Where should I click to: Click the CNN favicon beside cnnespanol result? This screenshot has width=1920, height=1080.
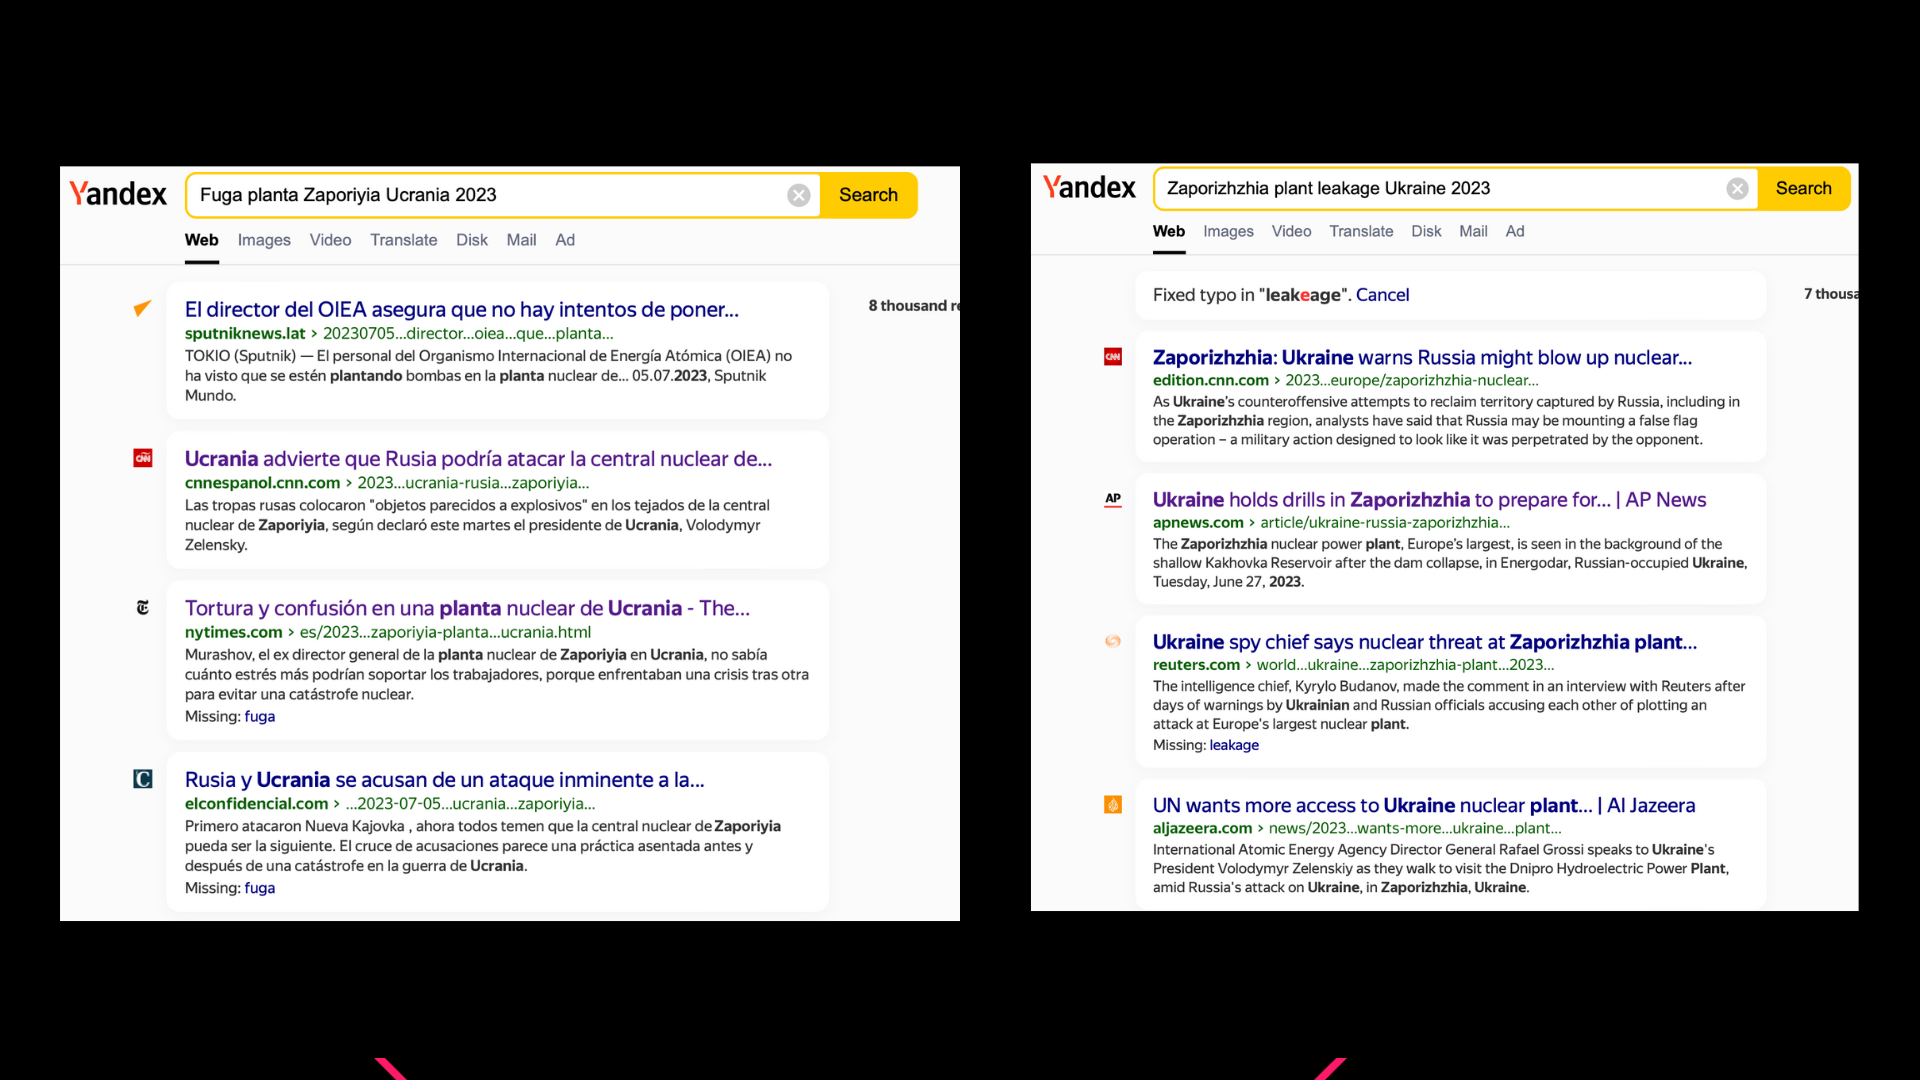143,458
